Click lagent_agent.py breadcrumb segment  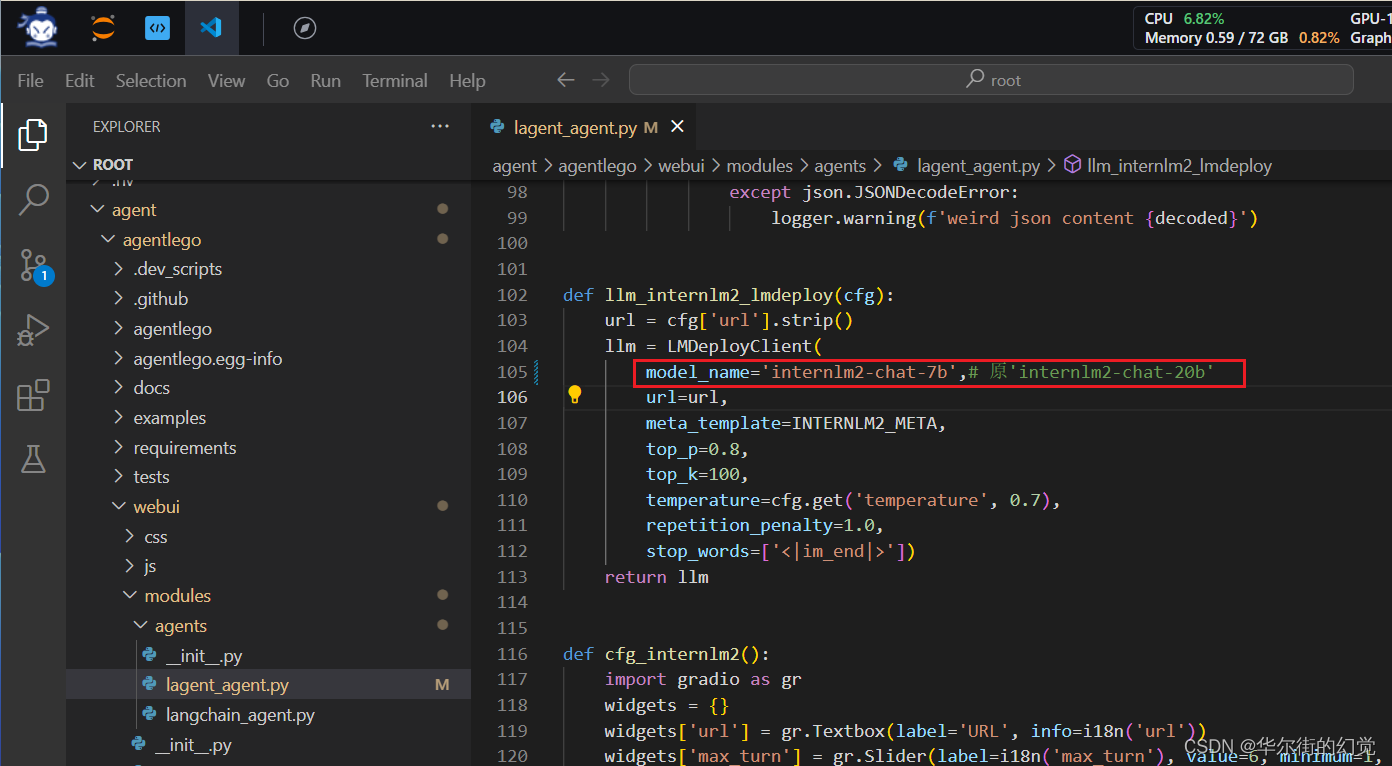[979, 166]
